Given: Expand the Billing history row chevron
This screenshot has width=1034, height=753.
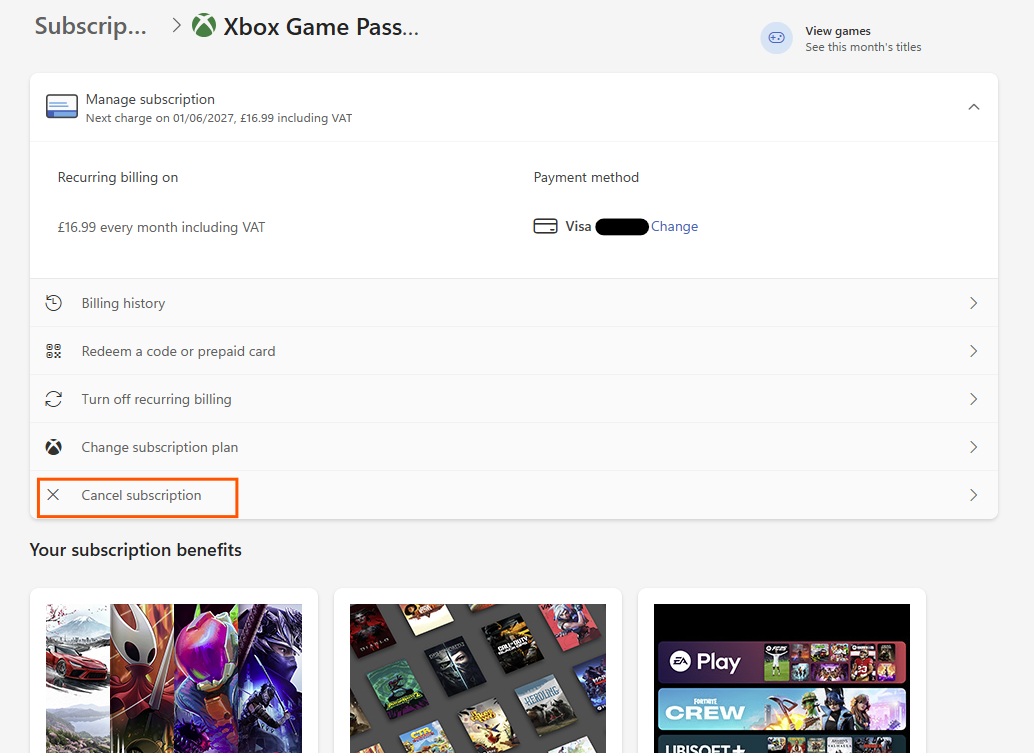Looking at the screenshot, I should tap(973, 303).
